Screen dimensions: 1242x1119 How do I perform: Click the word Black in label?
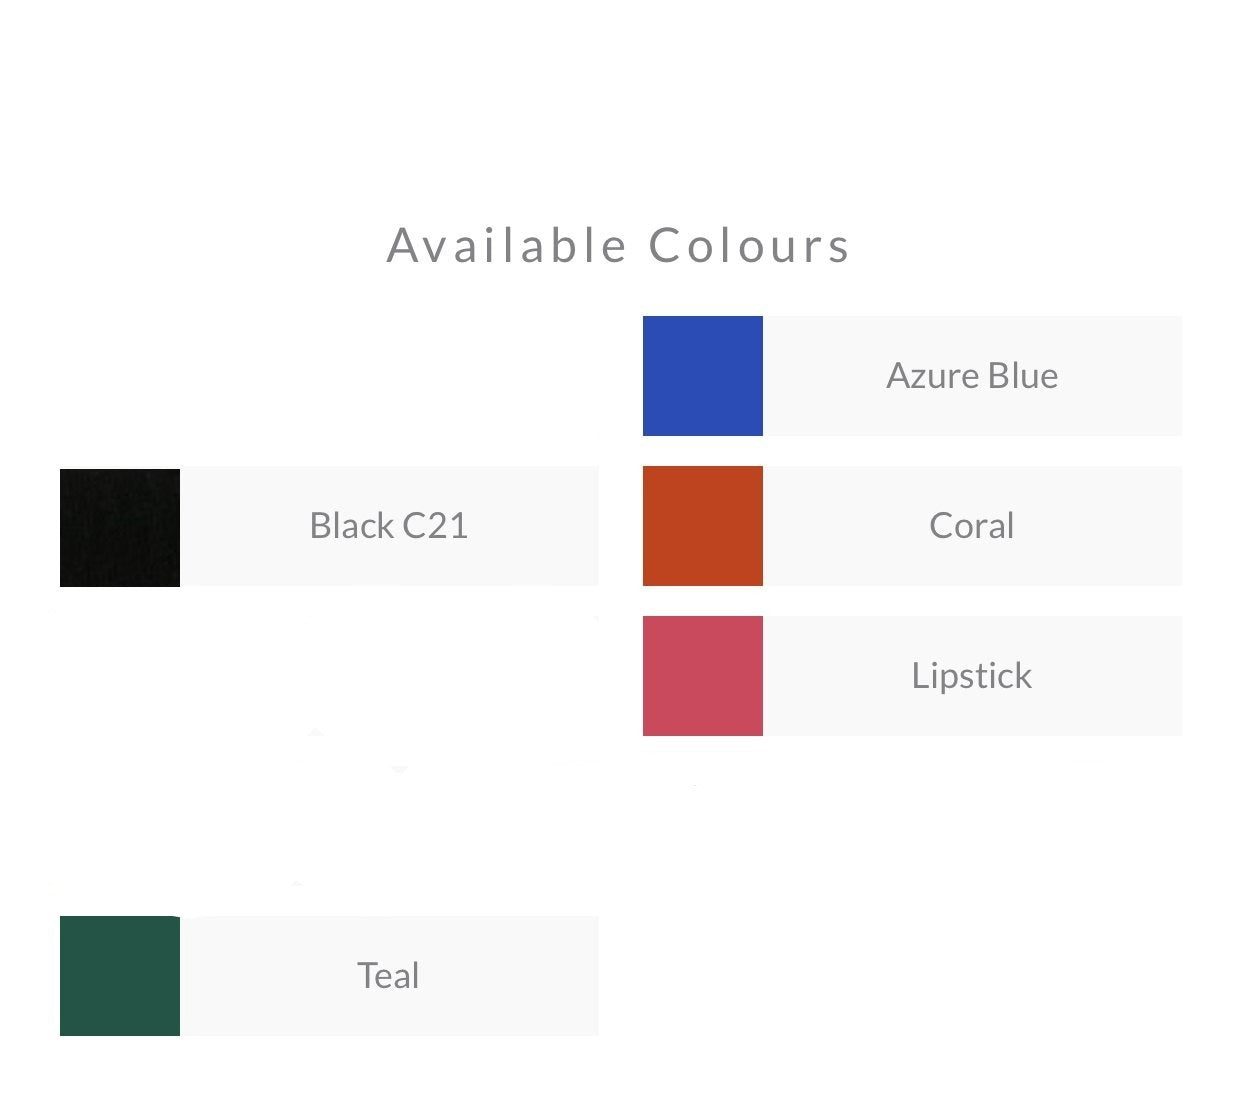[351, 526]
